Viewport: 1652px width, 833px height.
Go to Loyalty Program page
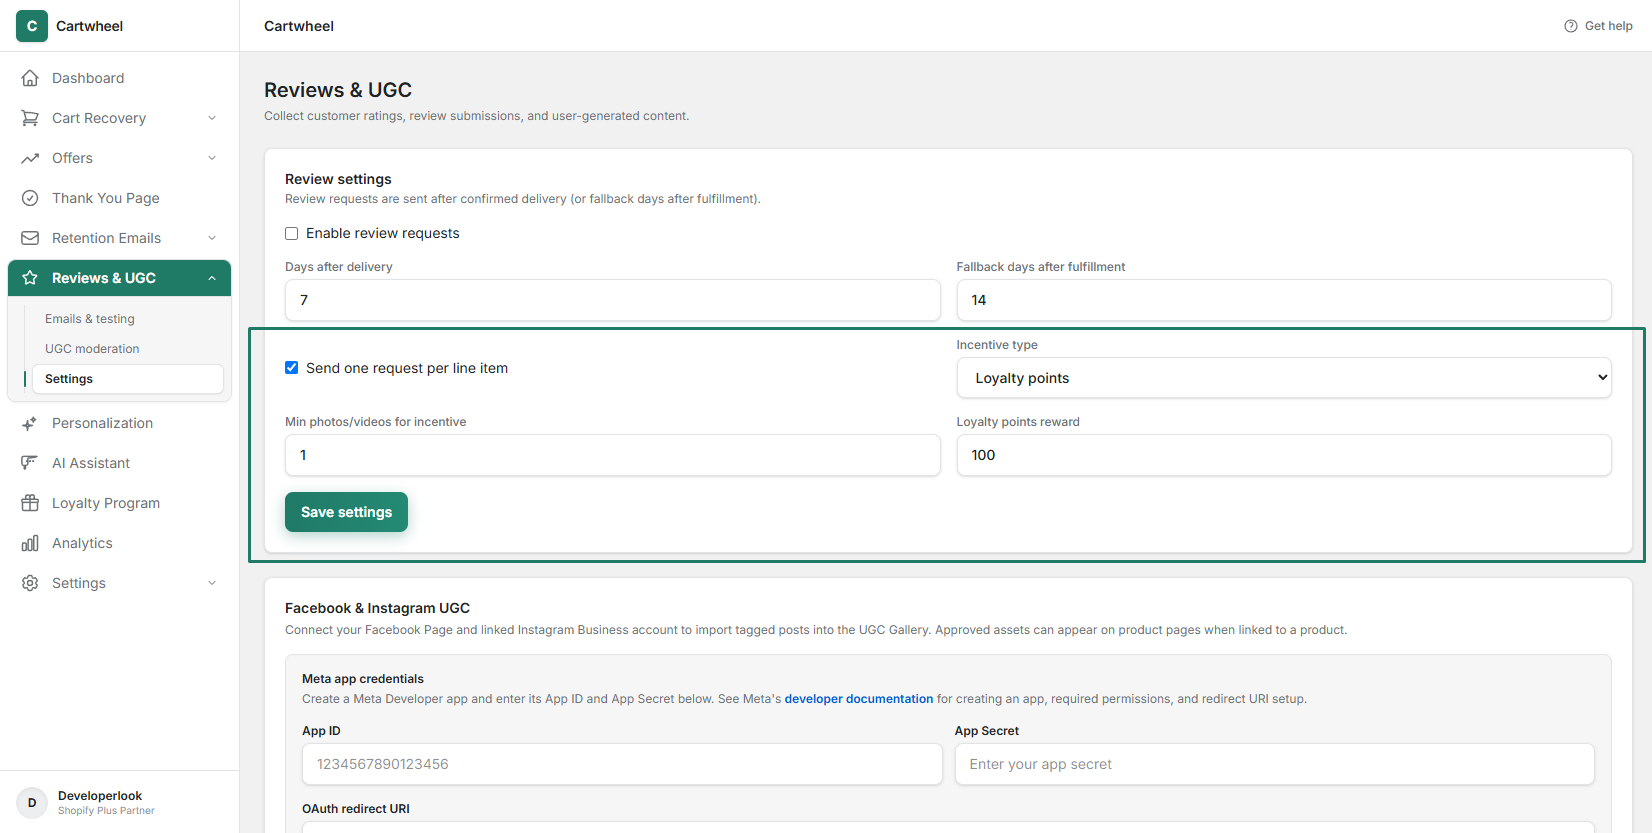[120, 503]
